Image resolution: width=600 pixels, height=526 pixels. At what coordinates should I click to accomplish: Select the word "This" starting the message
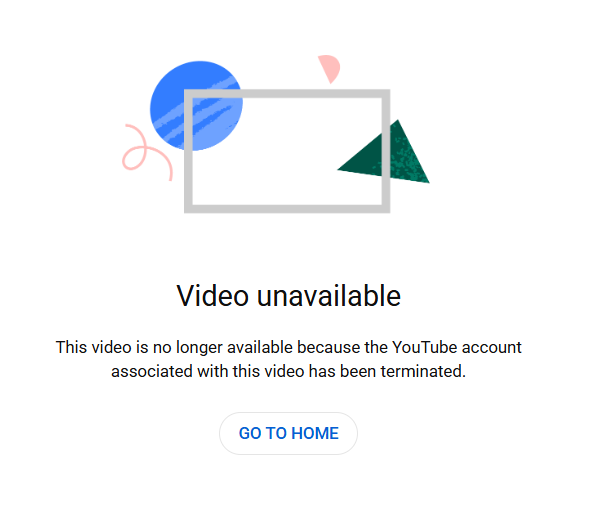tap(72, 347)
